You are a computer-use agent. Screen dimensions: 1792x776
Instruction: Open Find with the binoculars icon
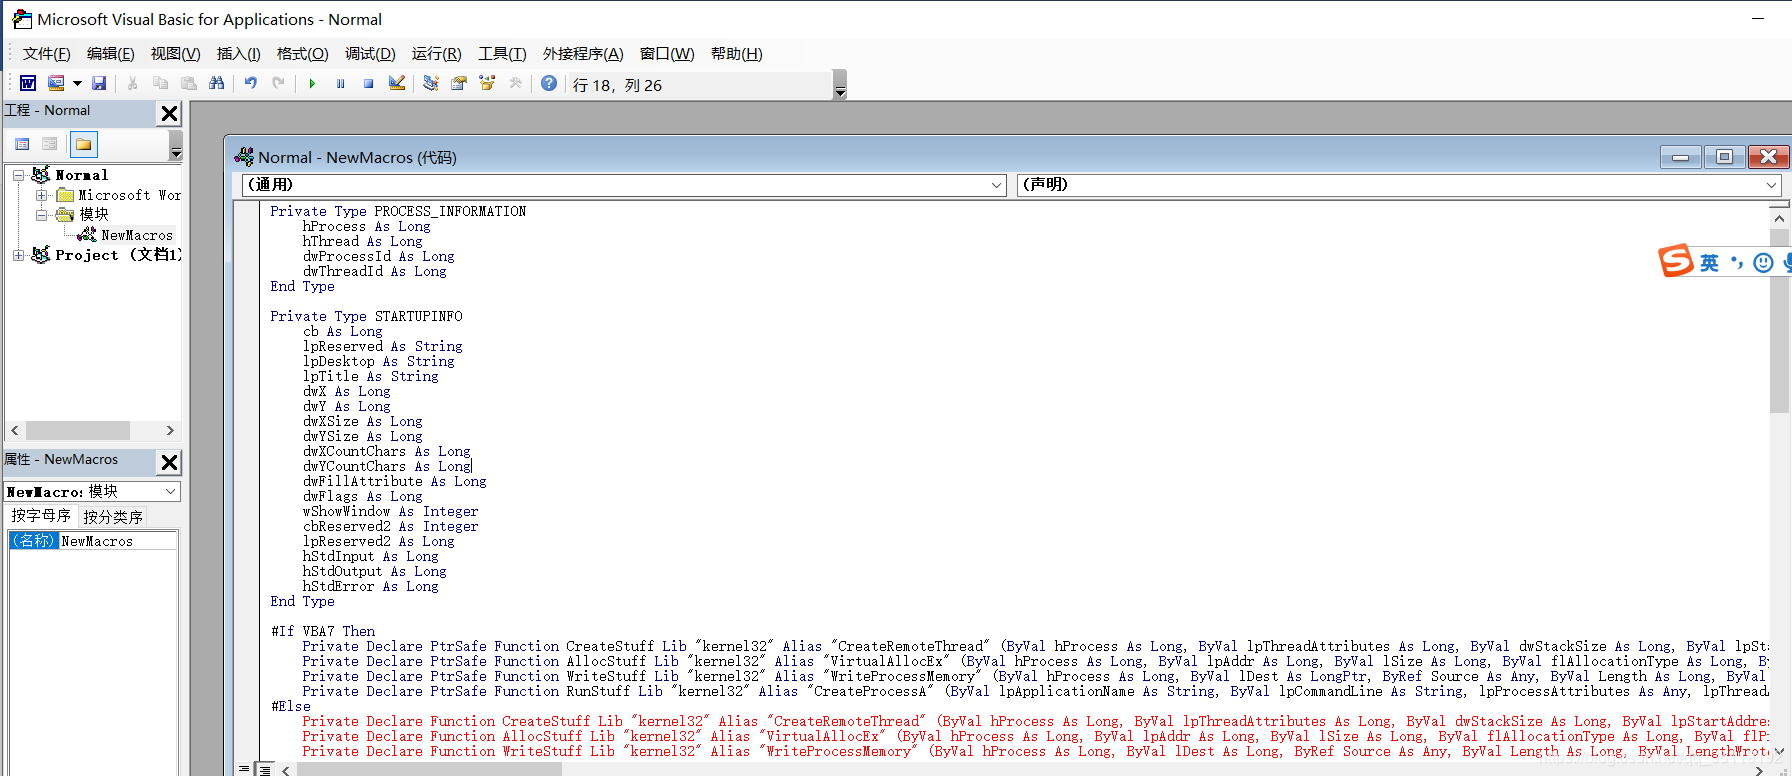(x=216, y=84)
